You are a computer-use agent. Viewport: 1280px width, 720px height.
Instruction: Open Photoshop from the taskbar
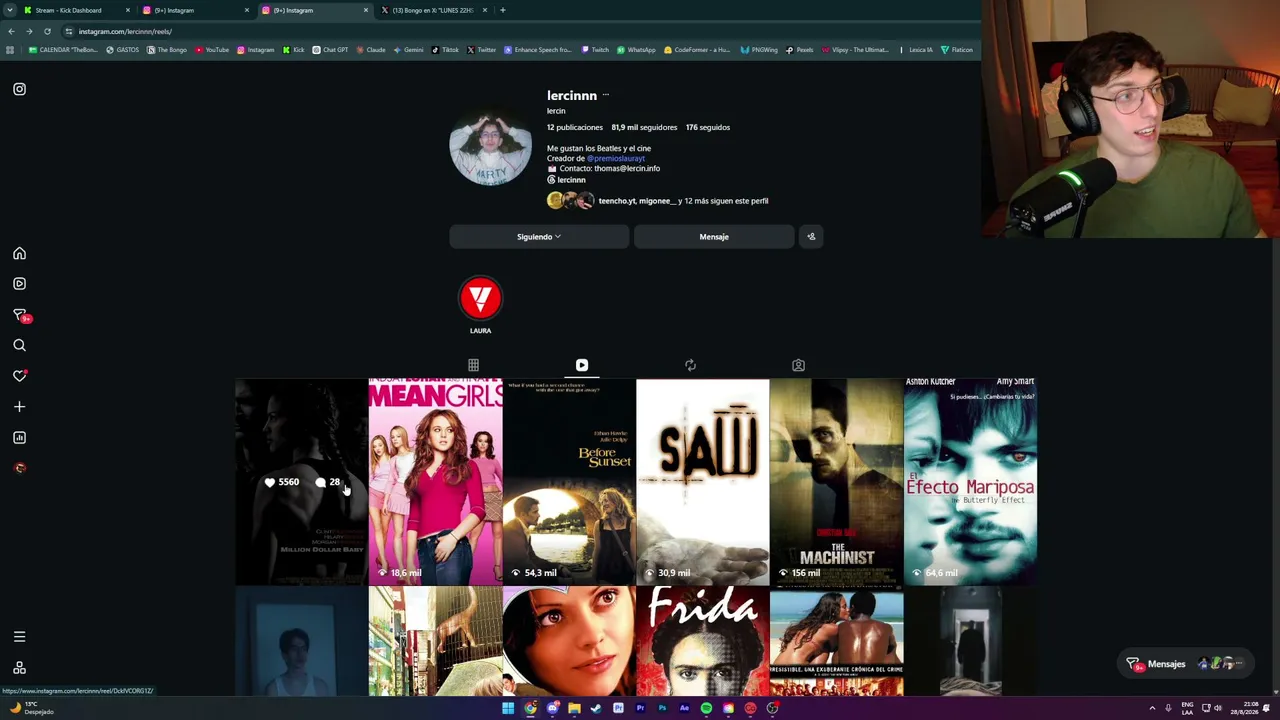662,708
